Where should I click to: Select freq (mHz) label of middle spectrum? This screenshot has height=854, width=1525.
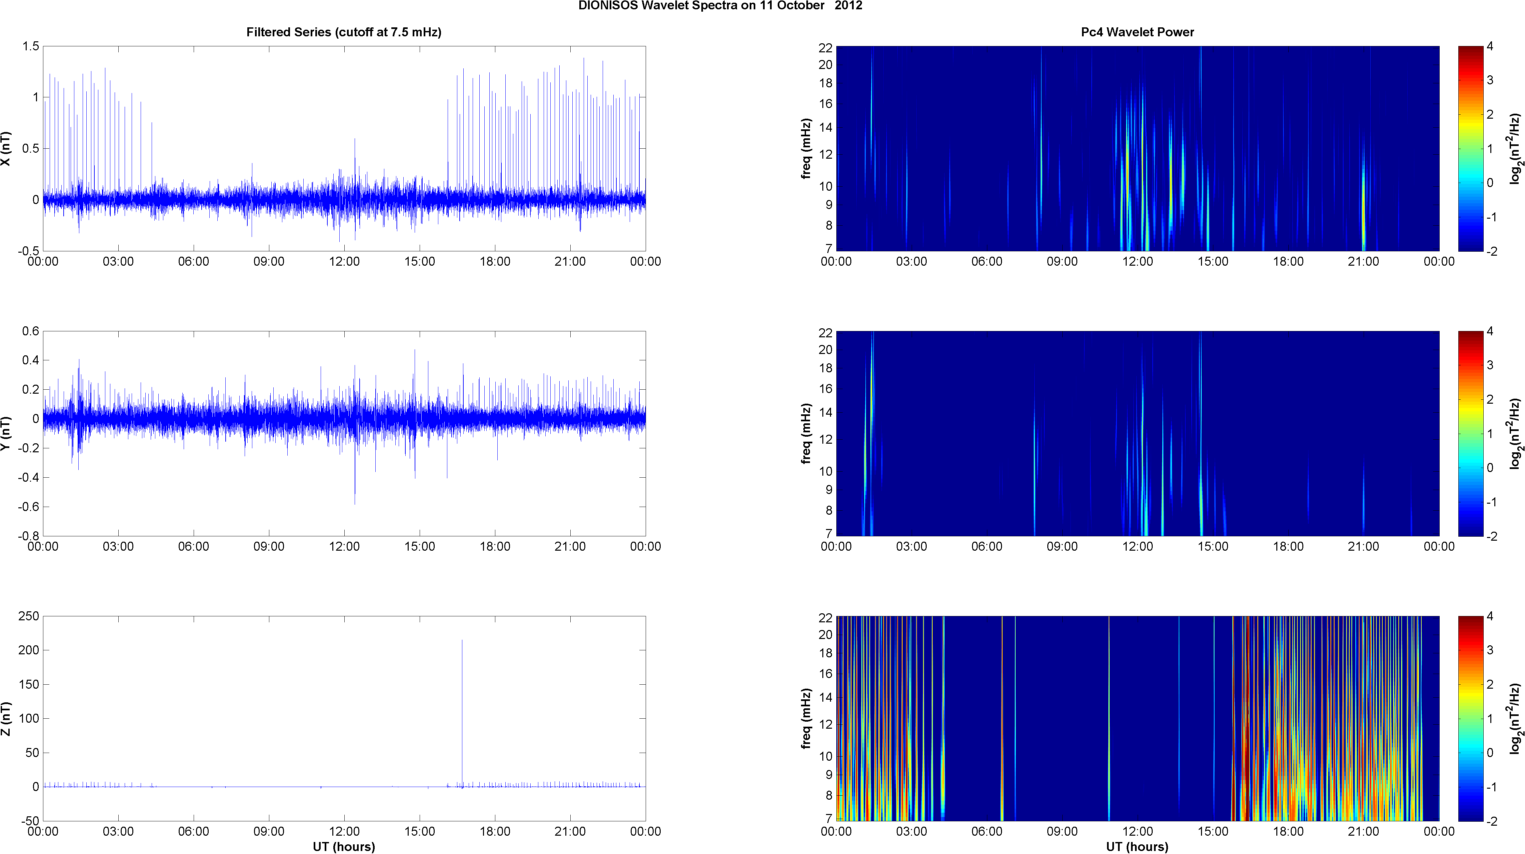tap(806, 433)
